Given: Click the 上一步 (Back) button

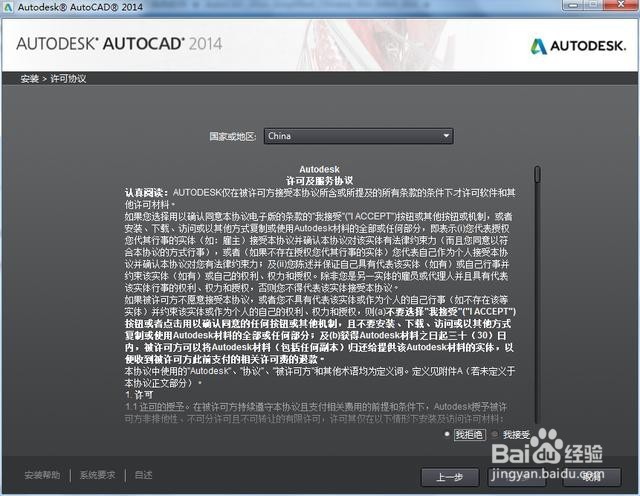Looking at the screenshot, I should [450, 477].
